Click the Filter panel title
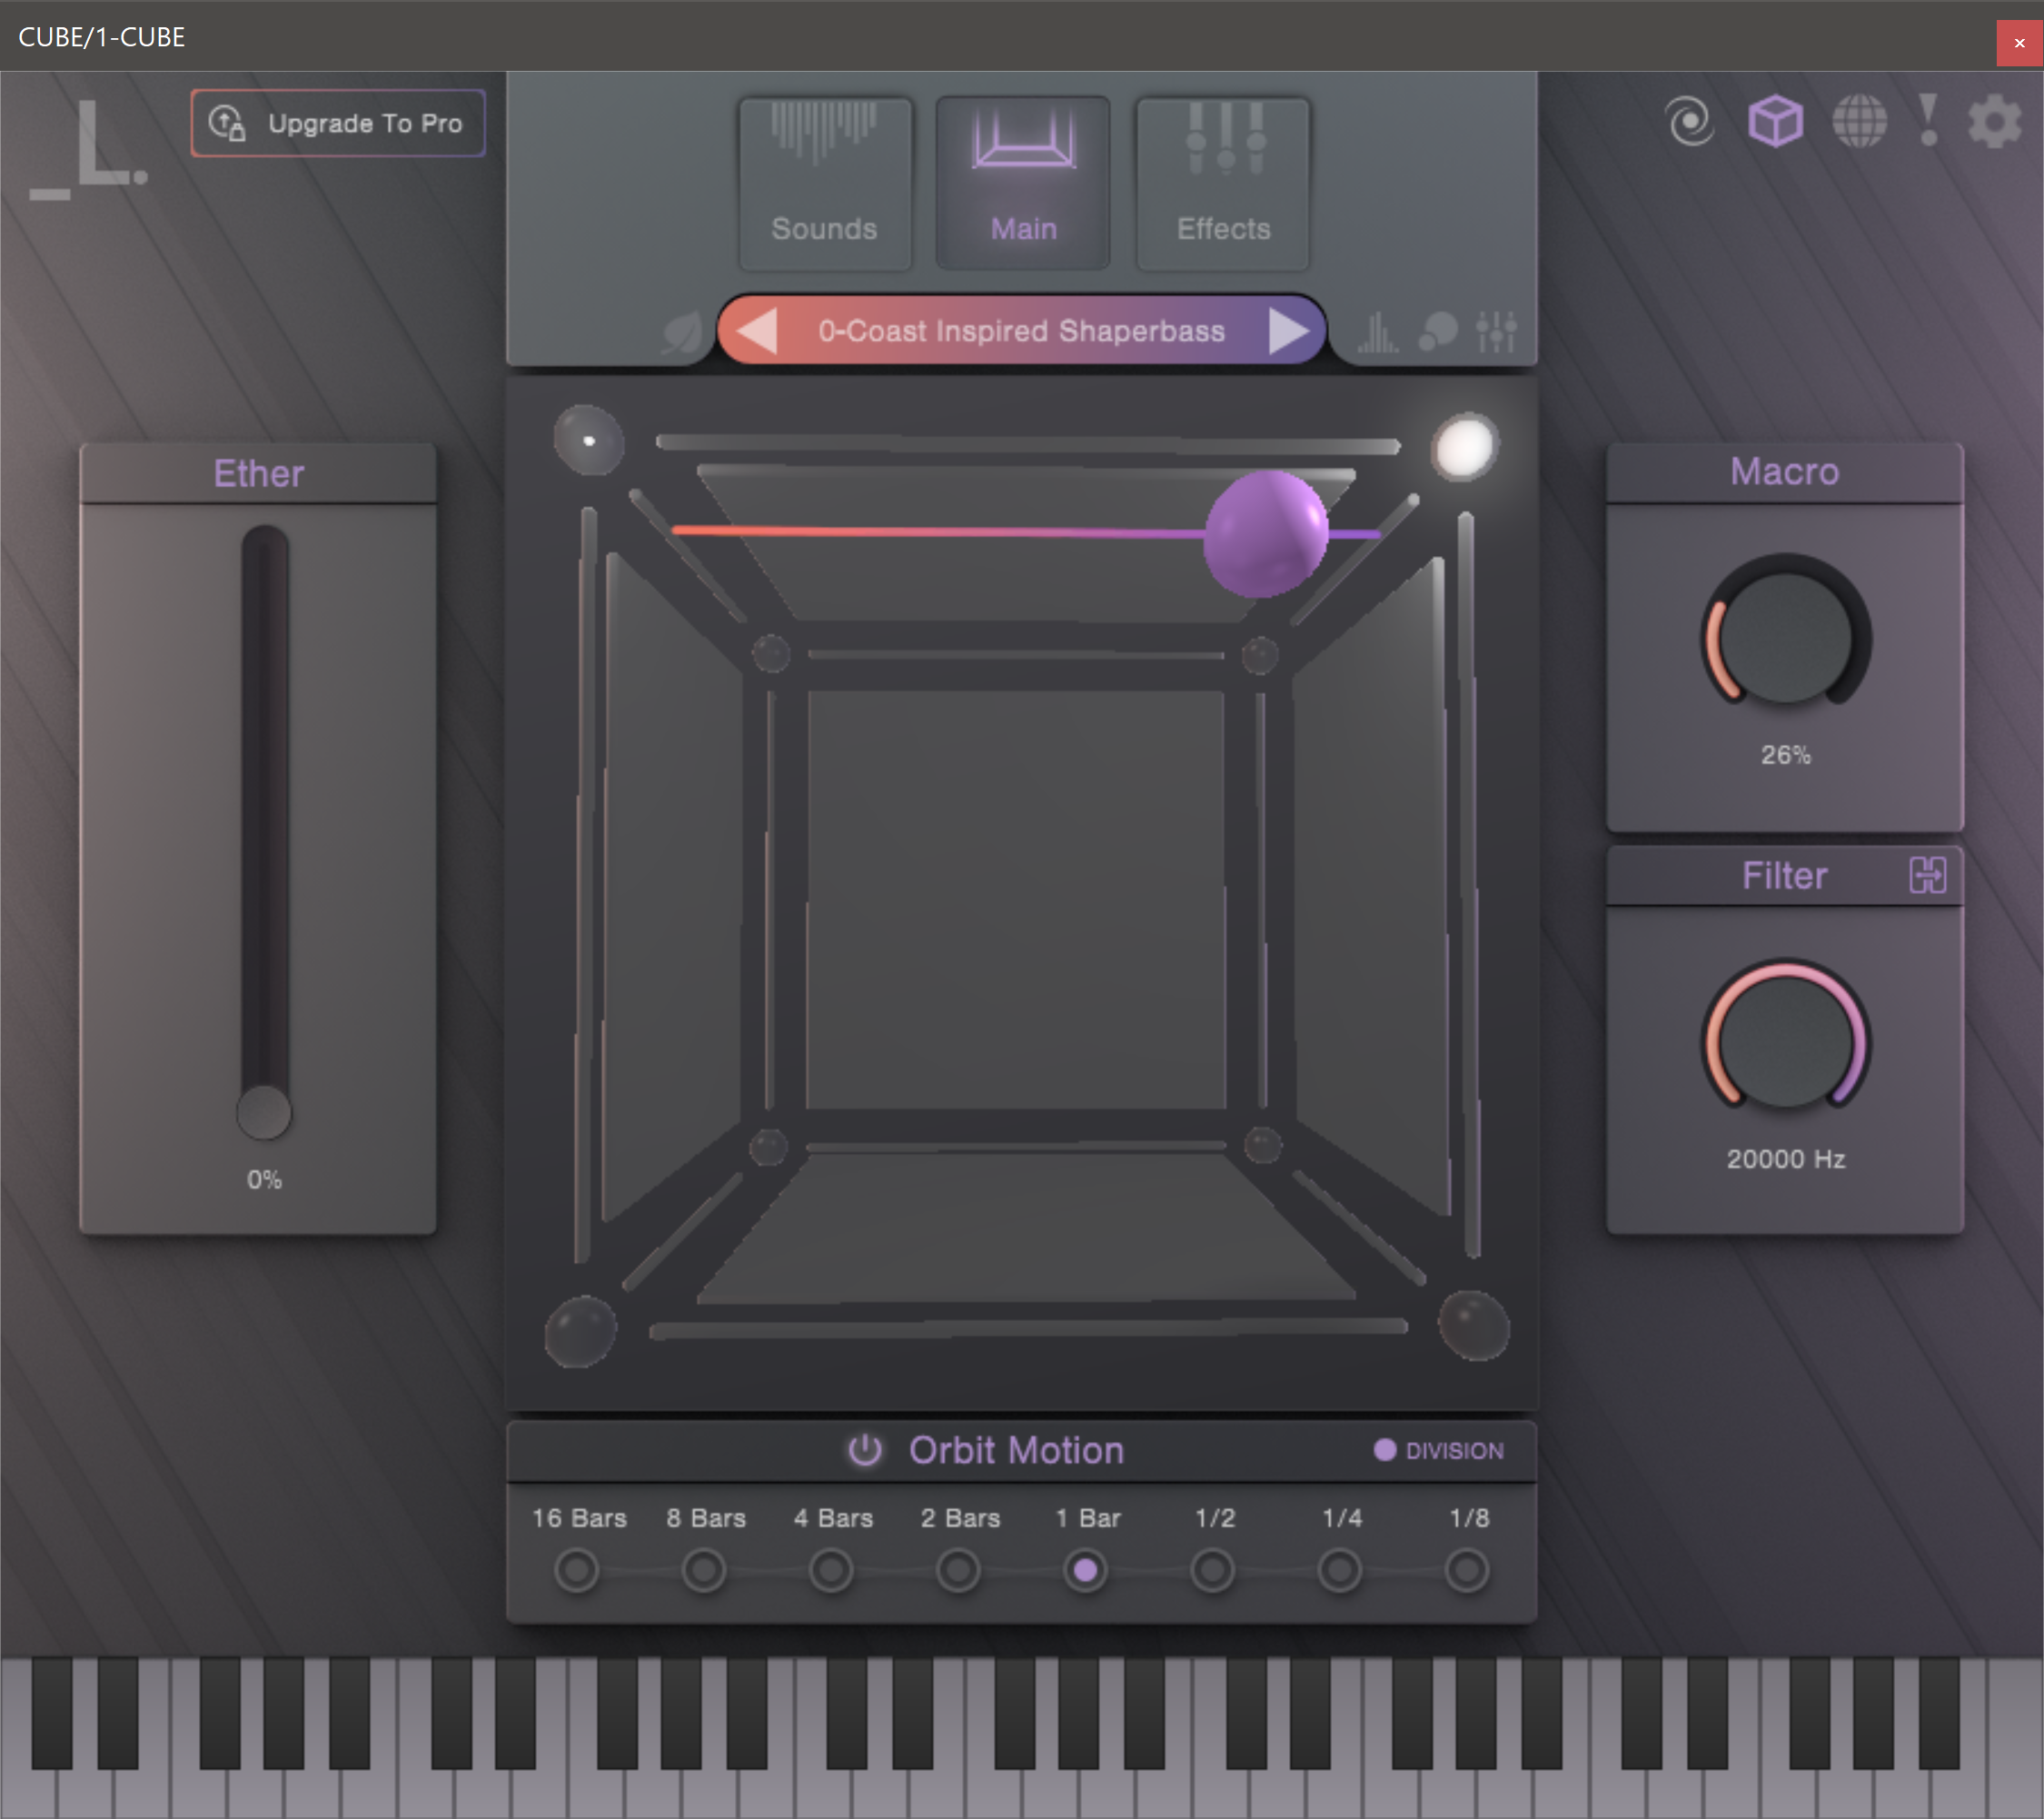 [x=1785, y=875]
